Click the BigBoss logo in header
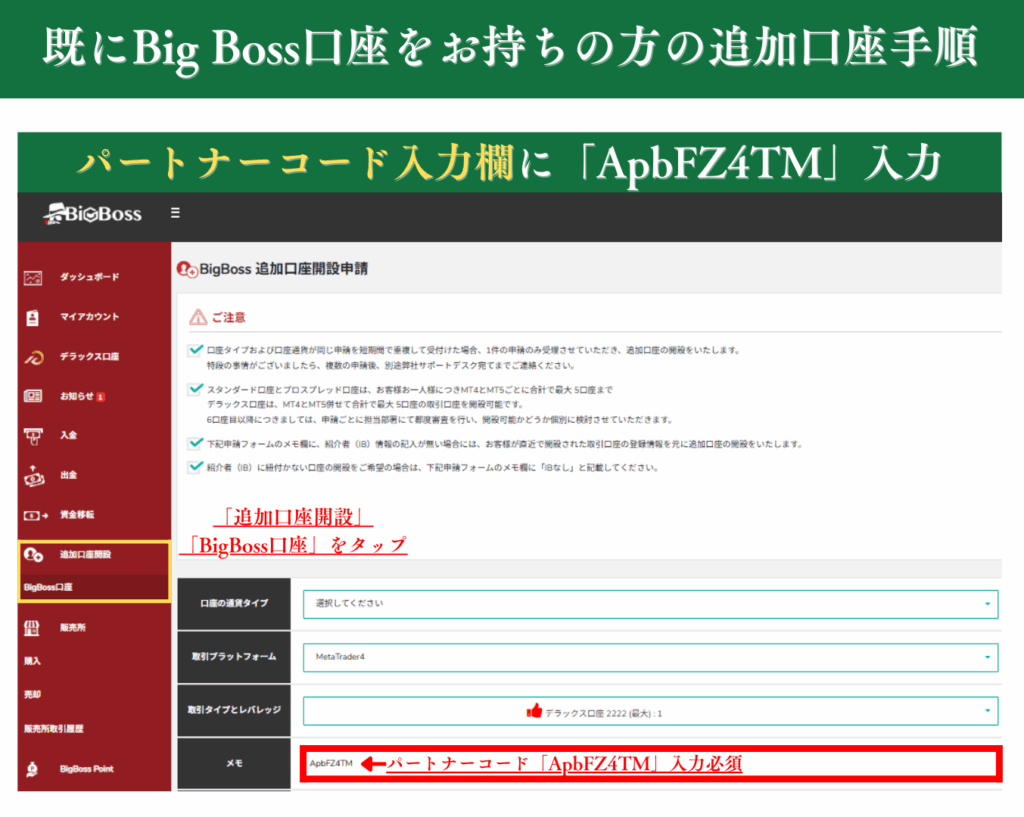 (x=93, y=213)
